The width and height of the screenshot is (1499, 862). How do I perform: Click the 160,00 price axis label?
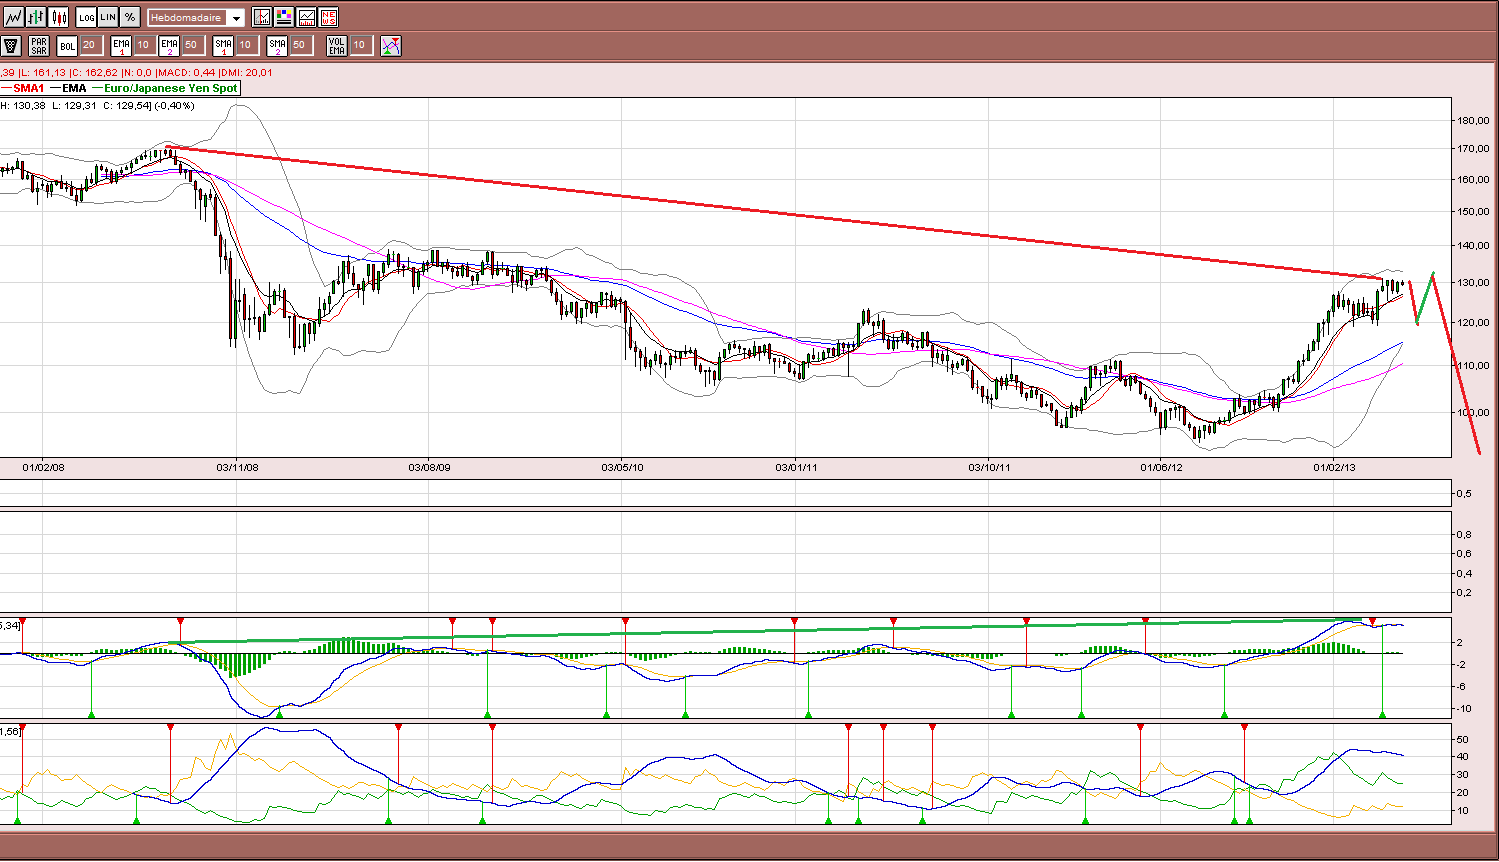coord(1474,180)
